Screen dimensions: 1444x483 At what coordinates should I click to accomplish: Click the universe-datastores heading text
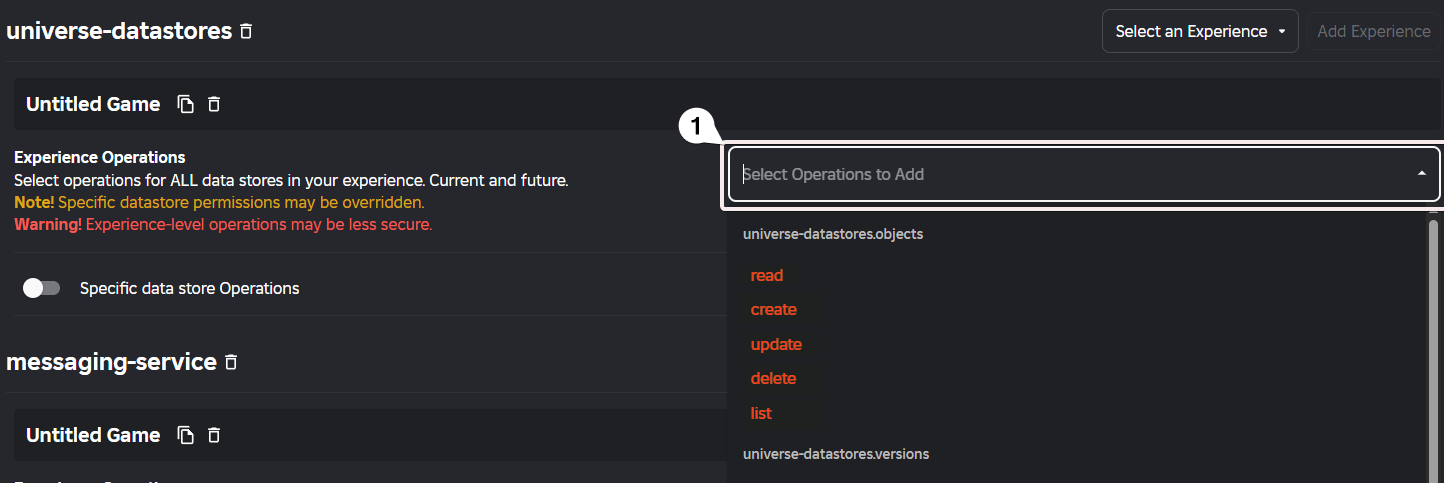pyautogui.click(x=119, y=31)
